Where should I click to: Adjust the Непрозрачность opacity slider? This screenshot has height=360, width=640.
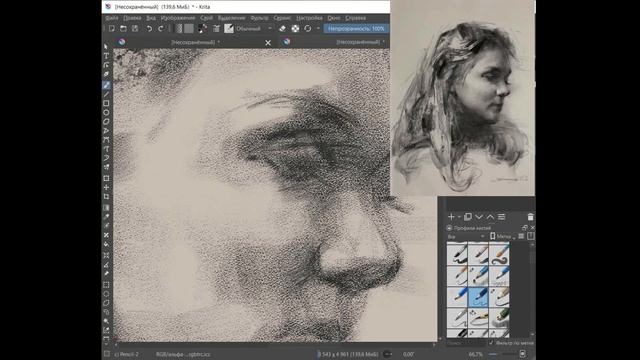[356, 29]
